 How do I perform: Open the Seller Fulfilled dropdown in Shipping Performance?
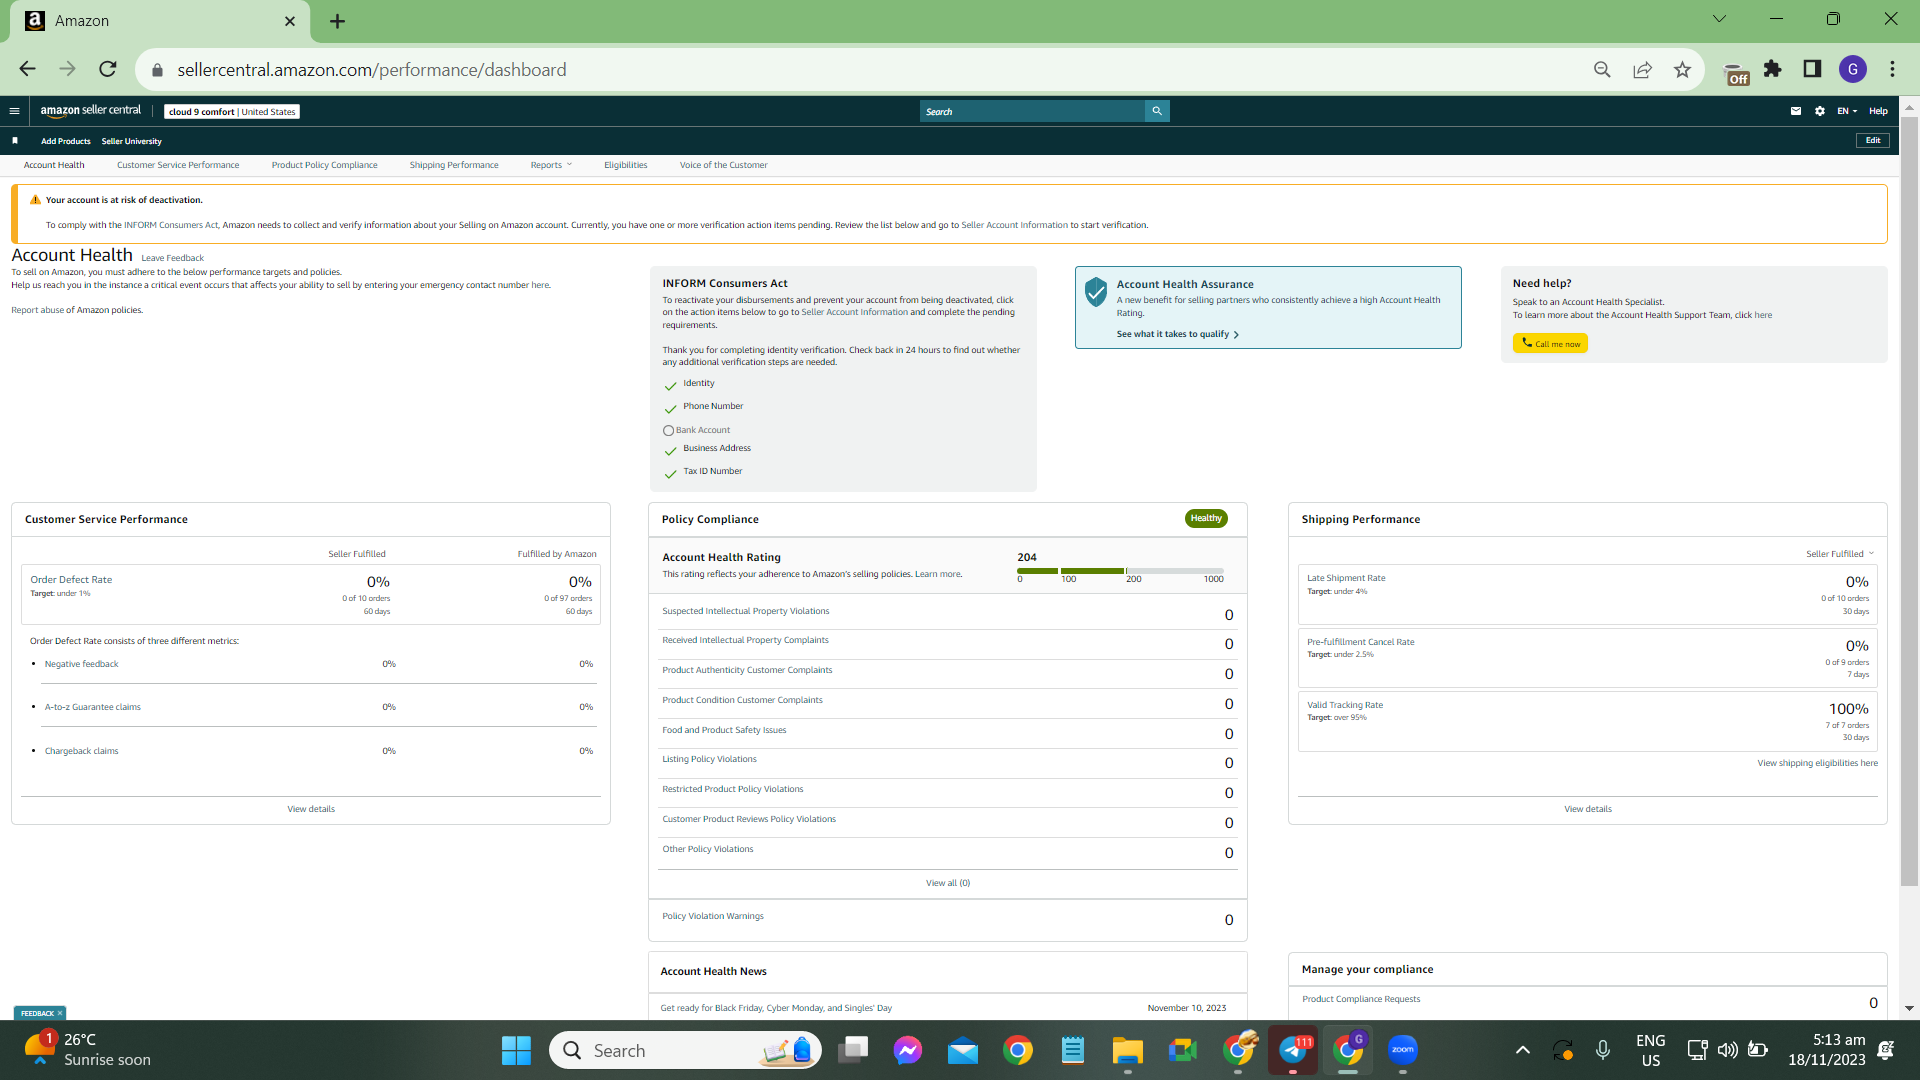pyautogui.click(x=1840, y=554)
